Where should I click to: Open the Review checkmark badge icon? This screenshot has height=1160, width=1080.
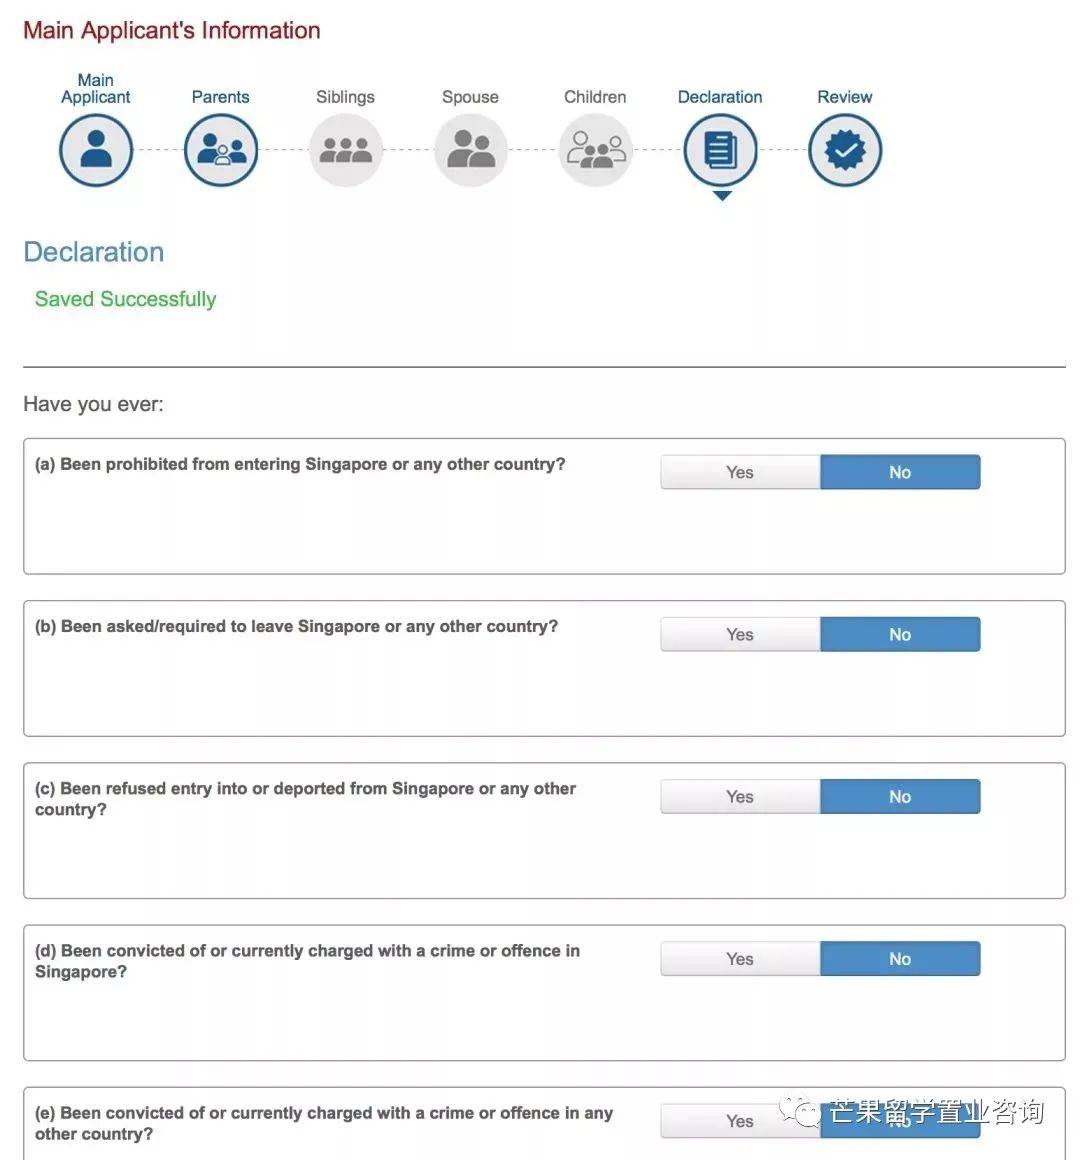pos(845,151)
